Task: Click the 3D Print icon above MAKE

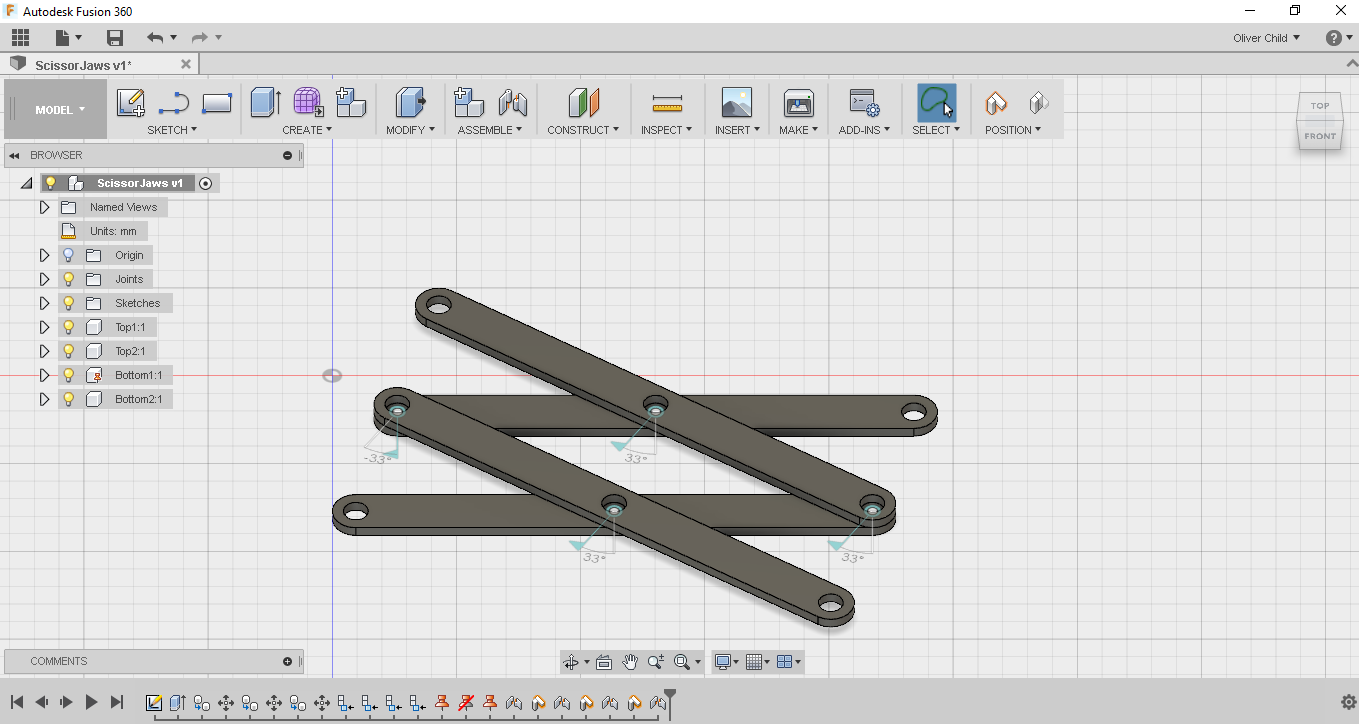Action: [x=799, y=102]
